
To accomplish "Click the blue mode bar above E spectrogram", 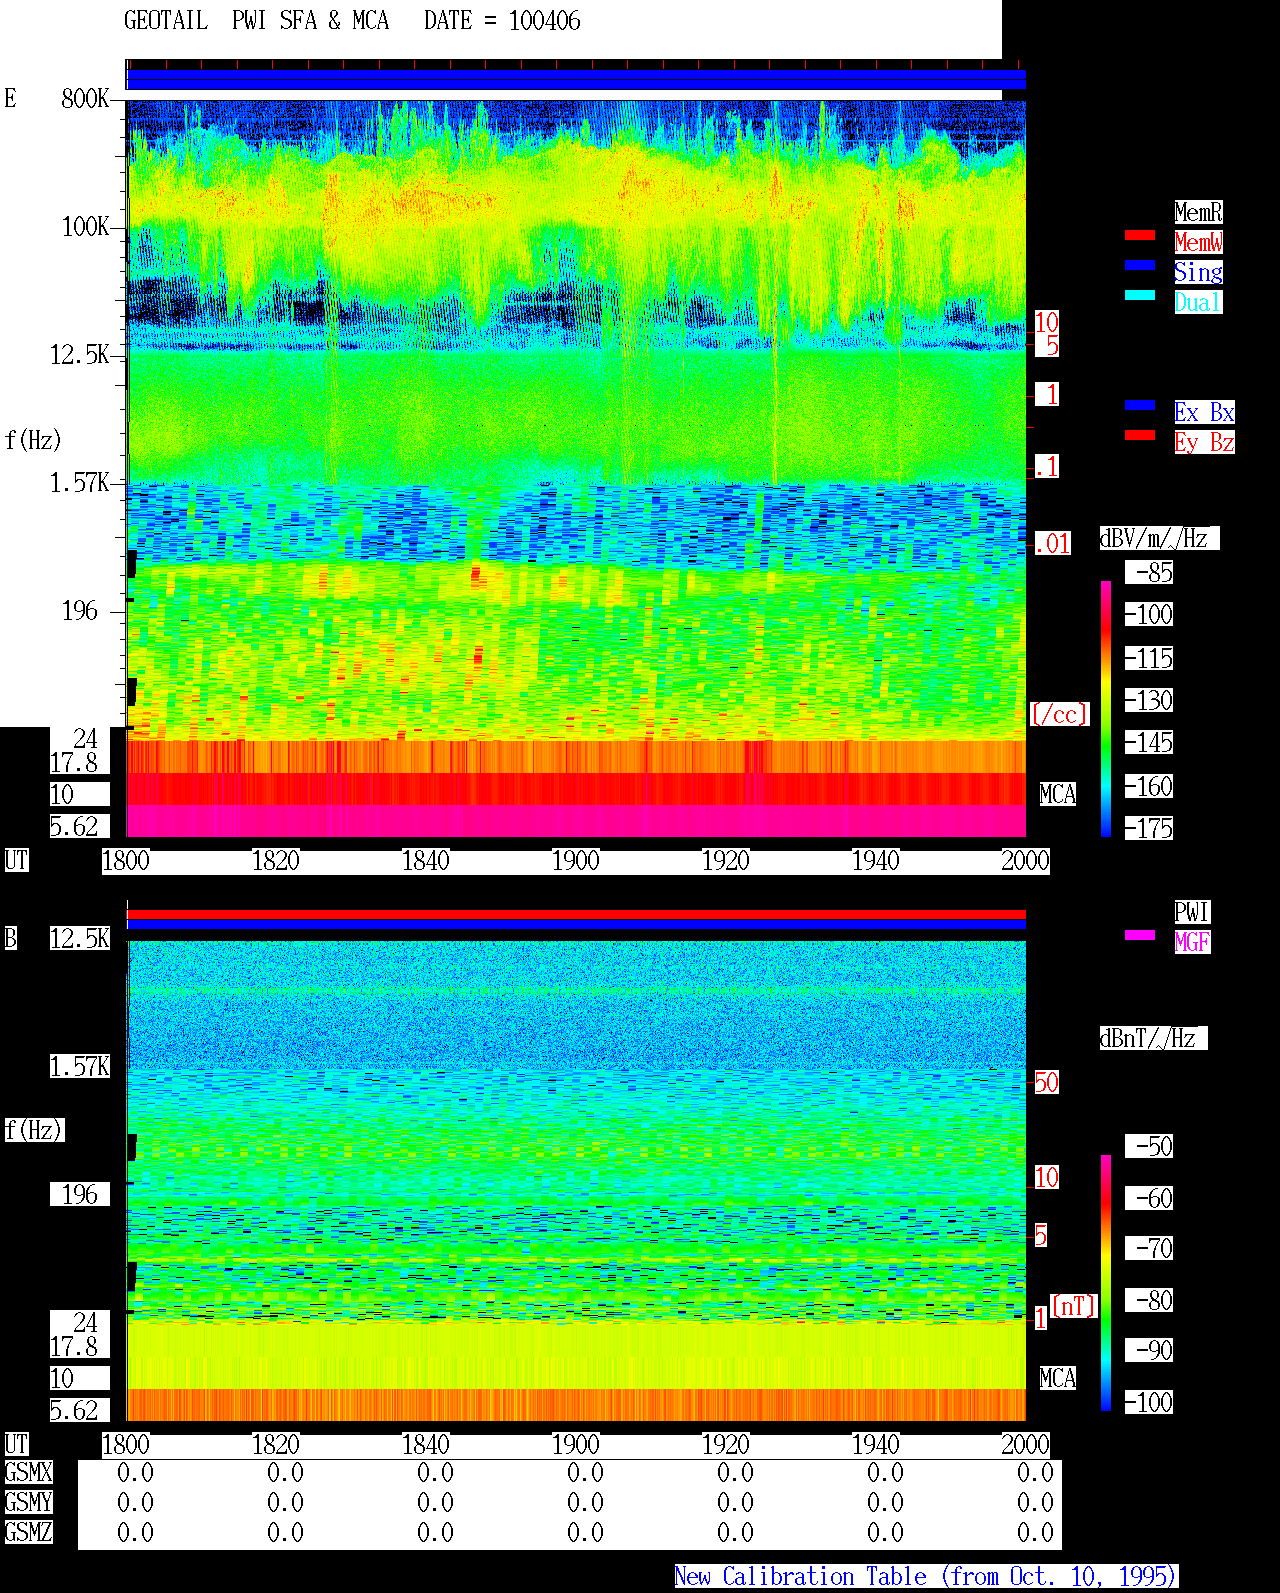I will click(x=576, y=80).
